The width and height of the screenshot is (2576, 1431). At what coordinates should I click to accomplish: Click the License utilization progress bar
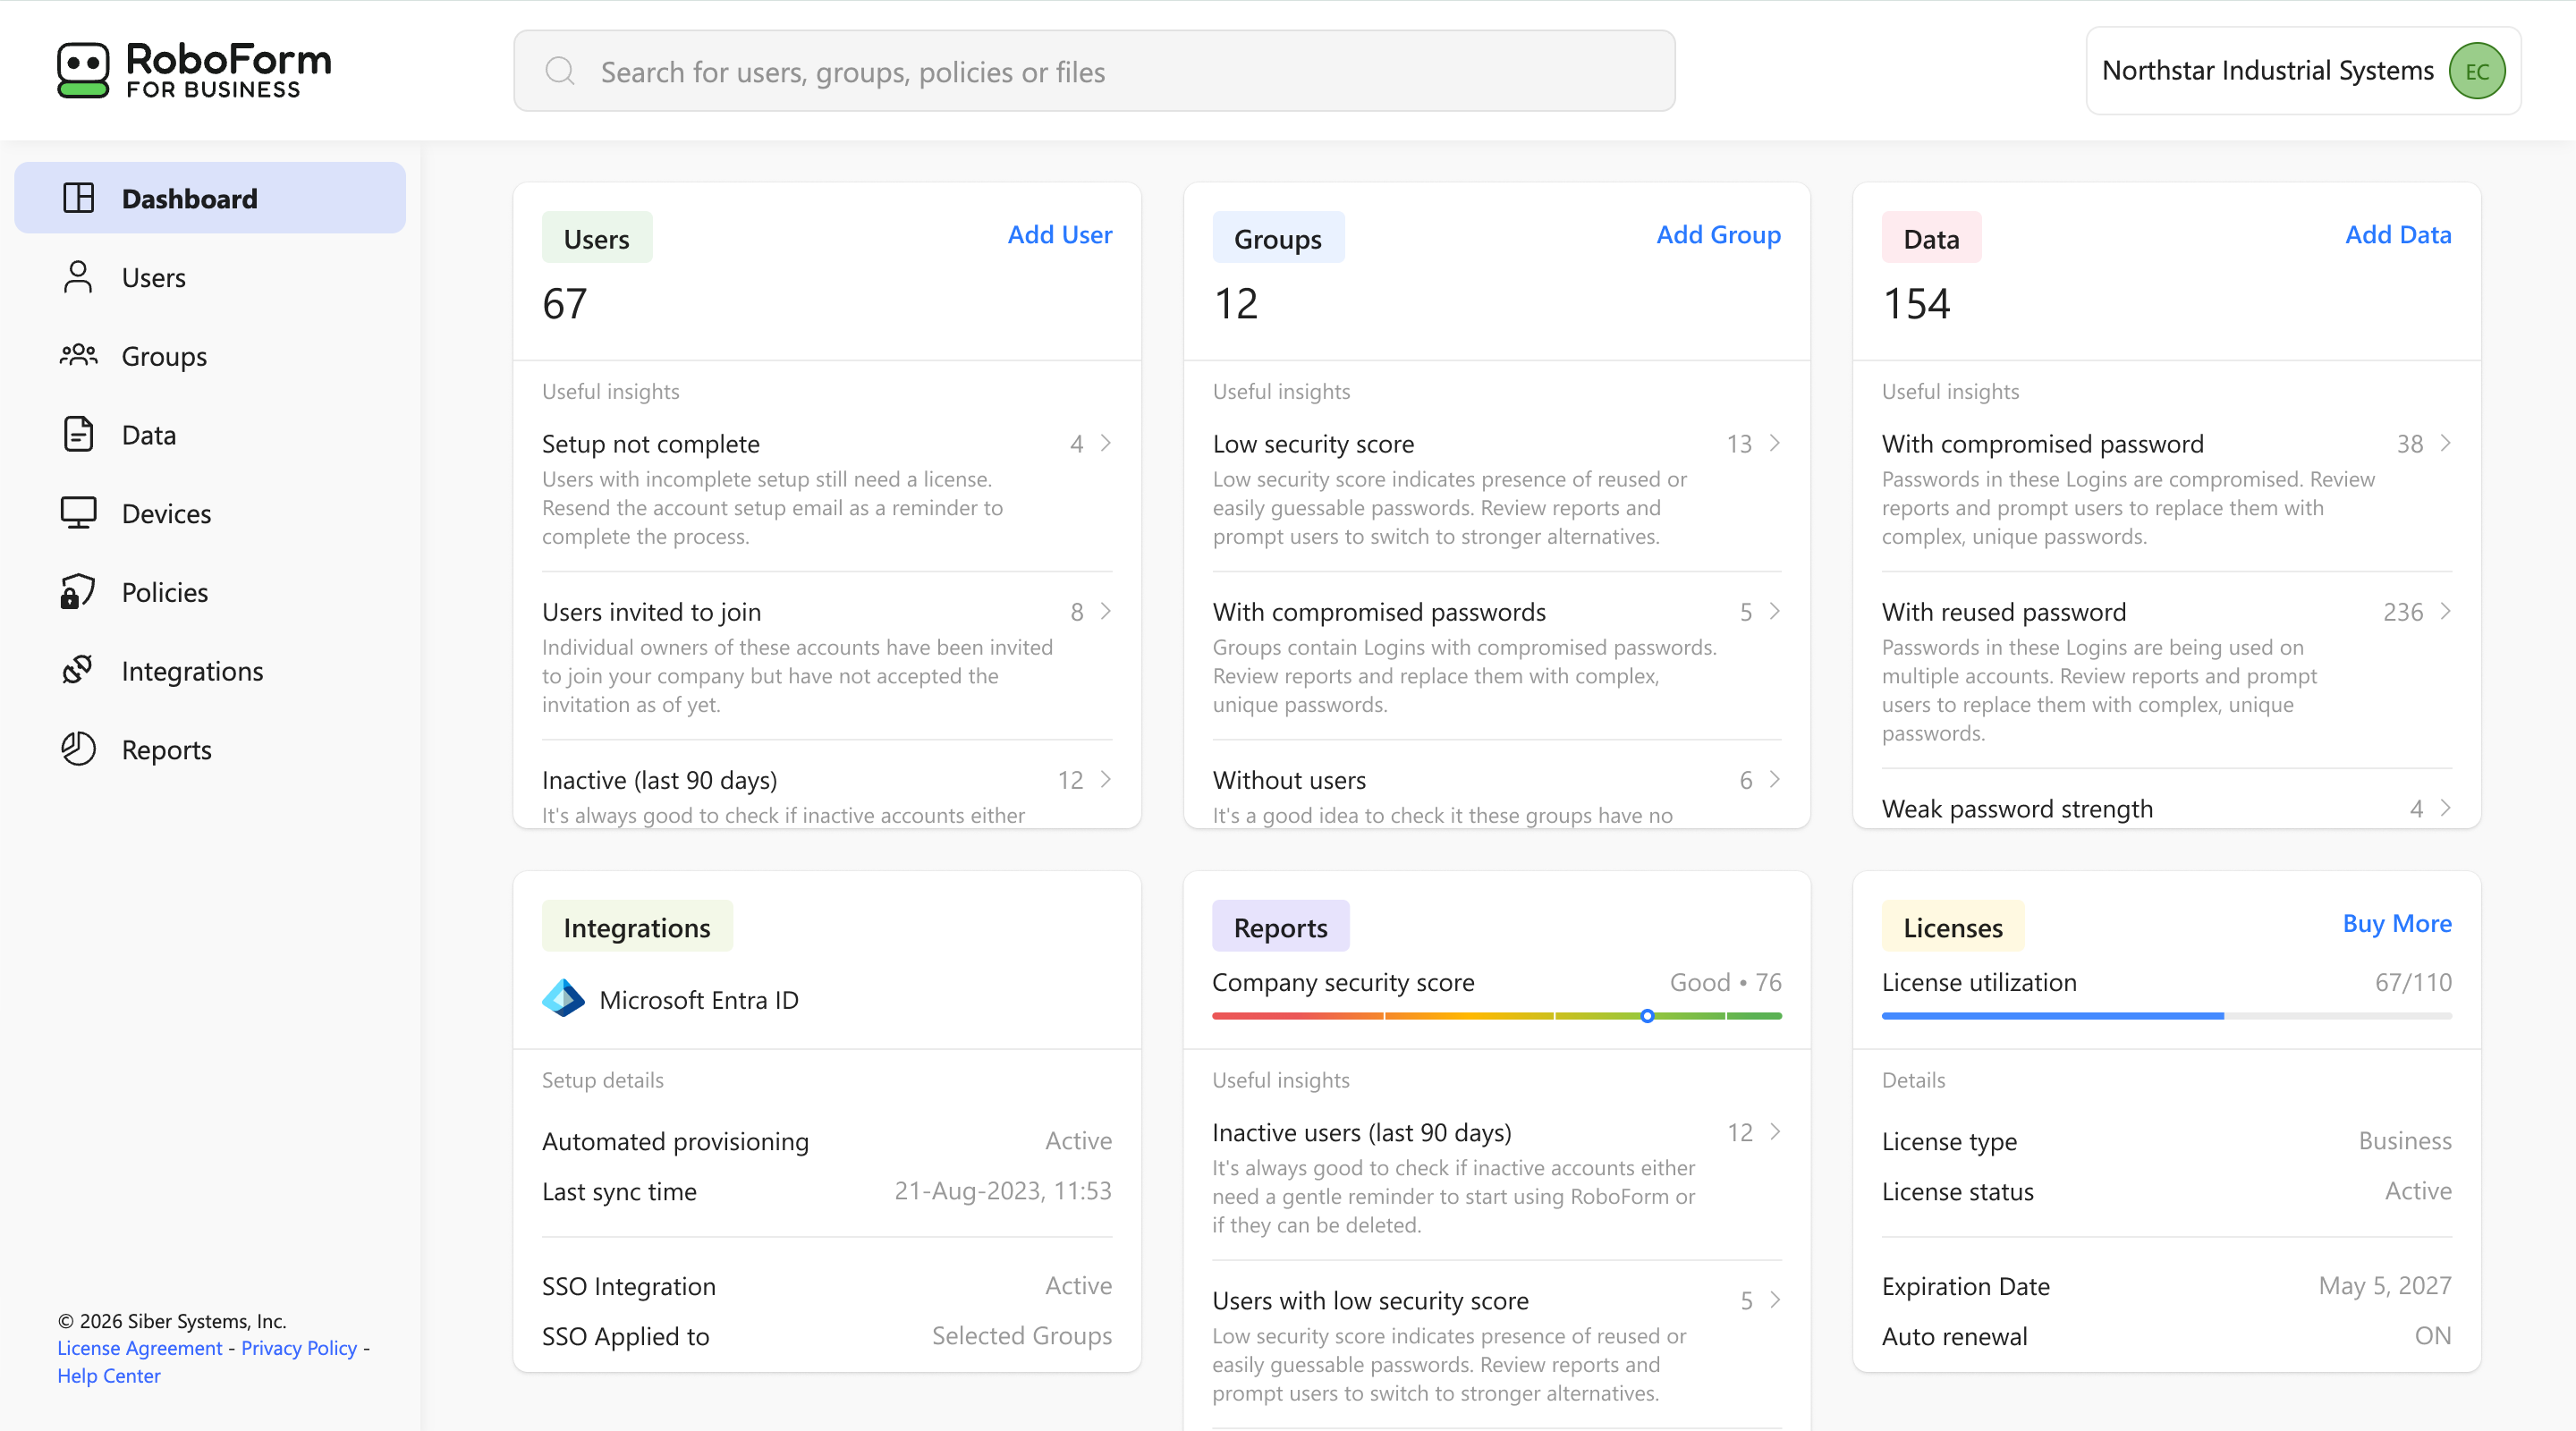click(2166, 1016)
